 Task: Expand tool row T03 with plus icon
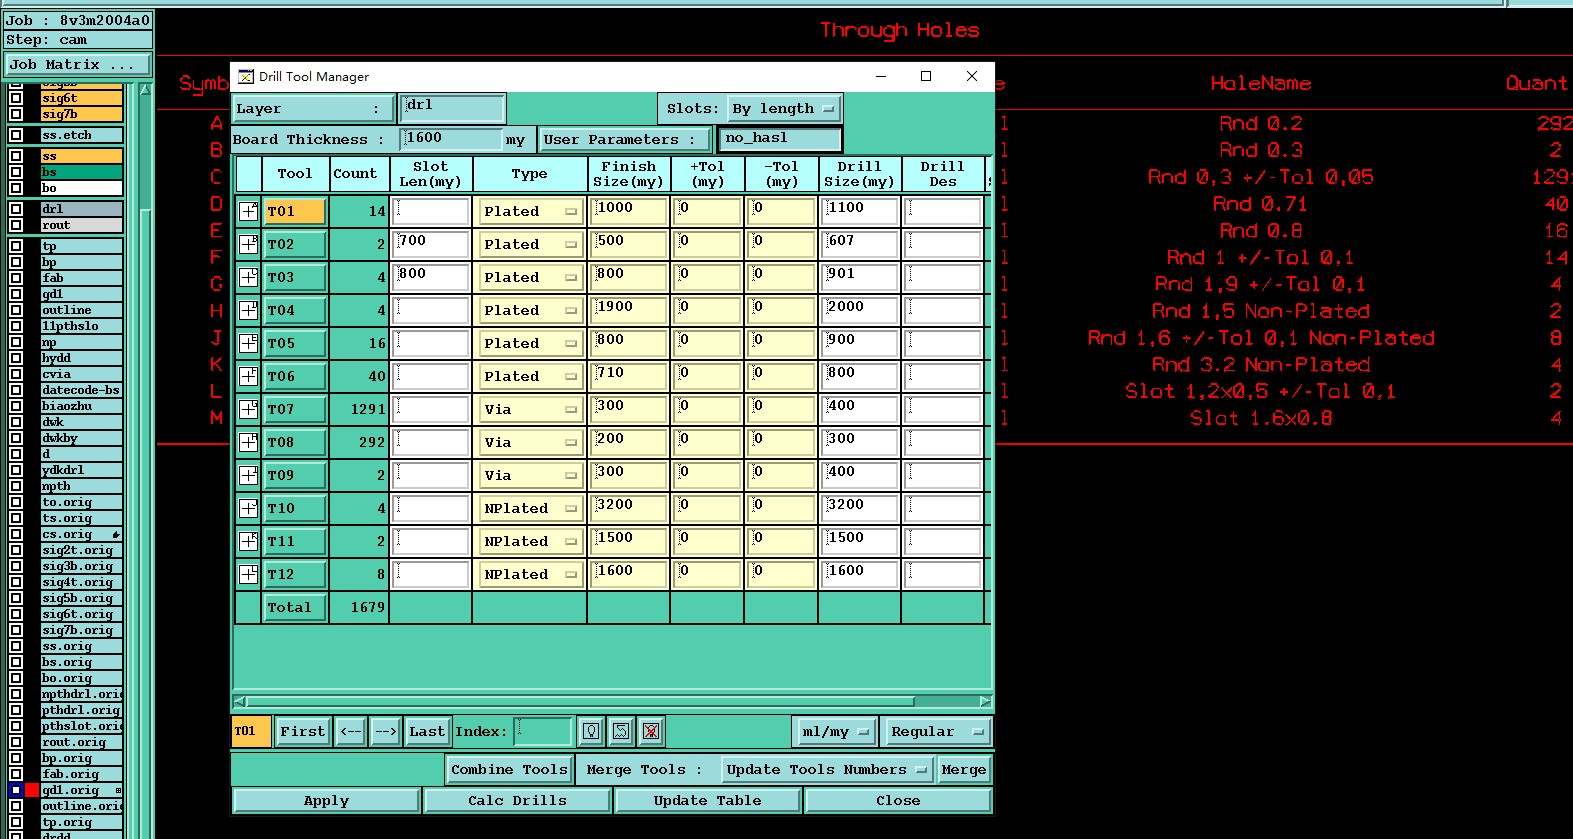[x=249, y=277]
